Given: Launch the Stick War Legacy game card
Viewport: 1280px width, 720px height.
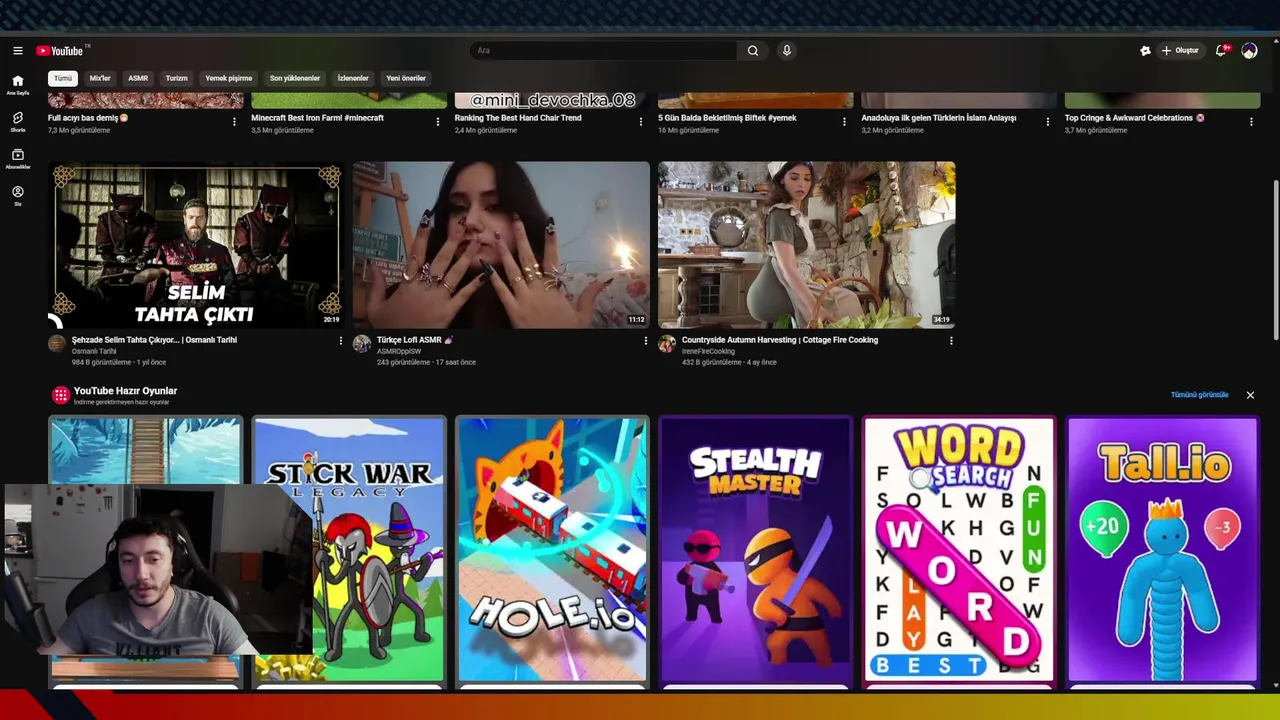Looking at the screenshot, I should pos(349,549).
